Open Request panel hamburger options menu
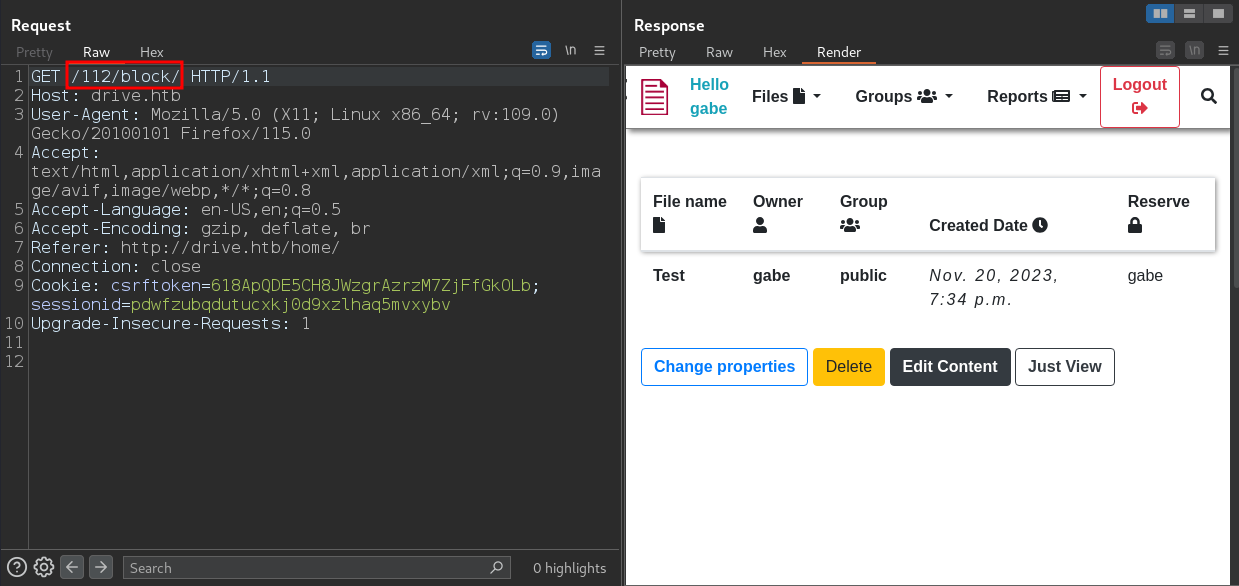Viewport: 1239px width, 586px height. click(x=600, y=50)
